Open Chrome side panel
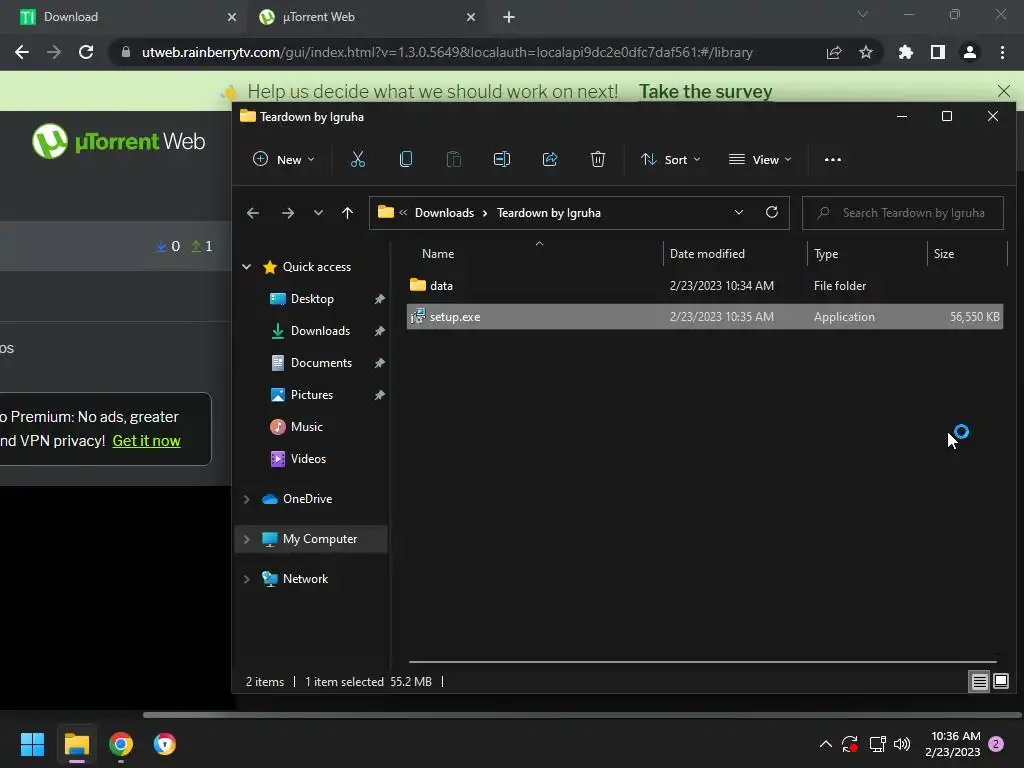Screen dimensions: 1024x768 [938, 52]
